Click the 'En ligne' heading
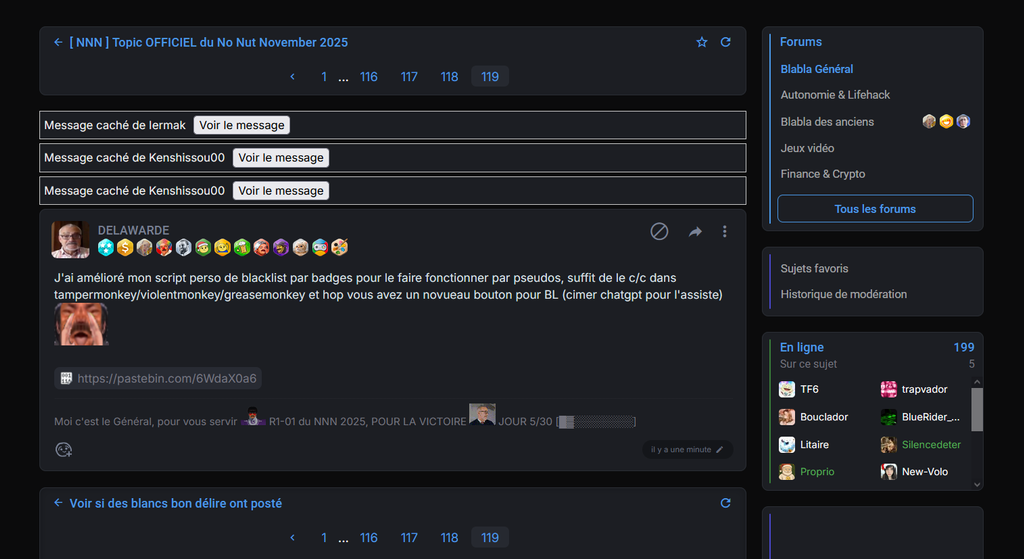 (x=802, y=347)
